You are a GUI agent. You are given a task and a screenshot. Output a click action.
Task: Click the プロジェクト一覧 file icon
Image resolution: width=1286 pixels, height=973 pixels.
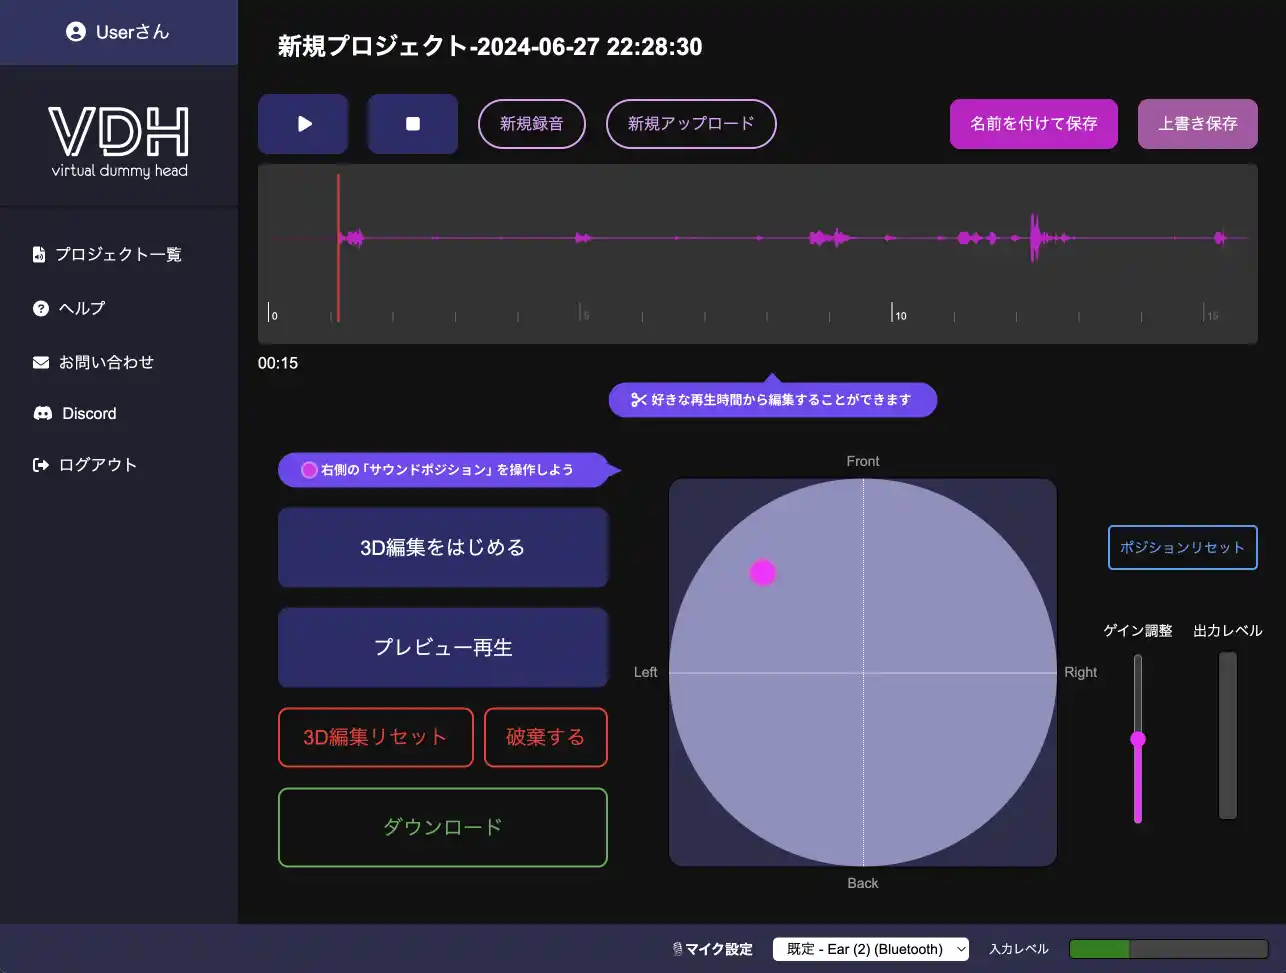point(39,254)
